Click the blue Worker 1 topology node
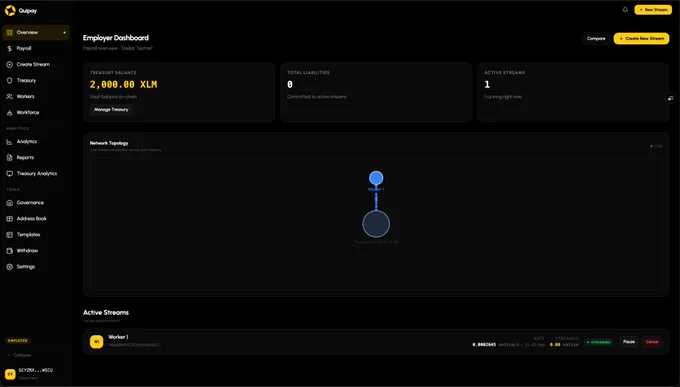 376,178
